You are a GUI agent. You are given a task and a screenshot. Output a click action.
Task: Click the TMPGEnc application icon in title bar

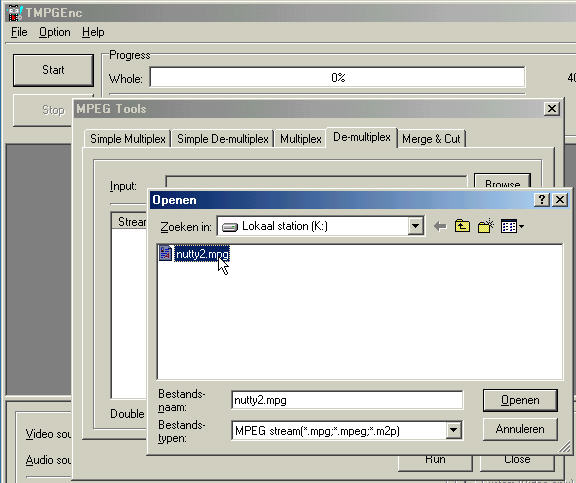coord(14,13)
